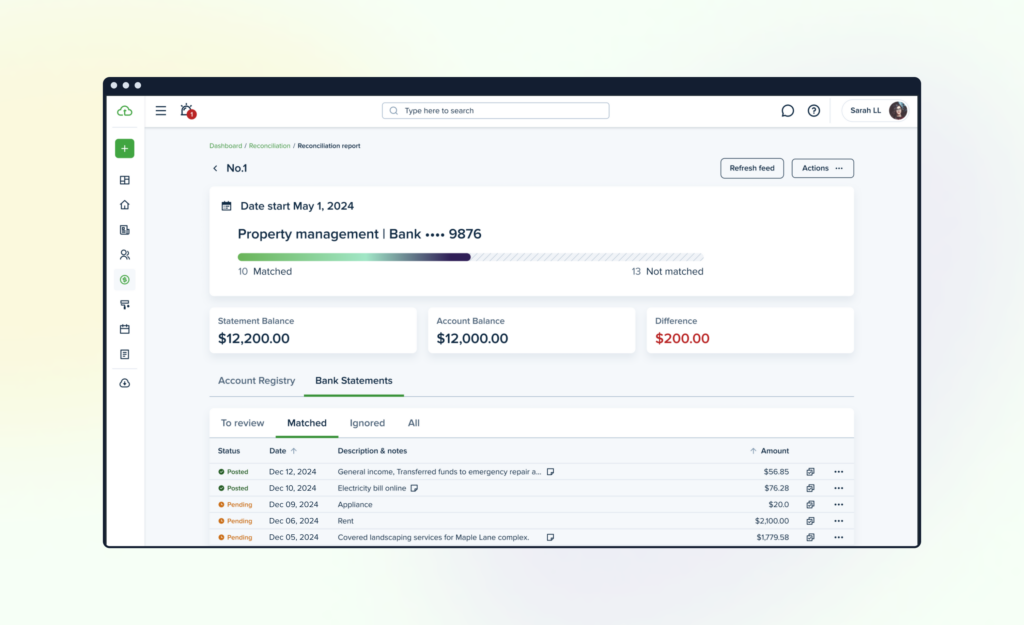Image resolution: width=1024 pixels, height=625 pixels.
Task: Click the Status column header
Action: (x=229, y=451)
